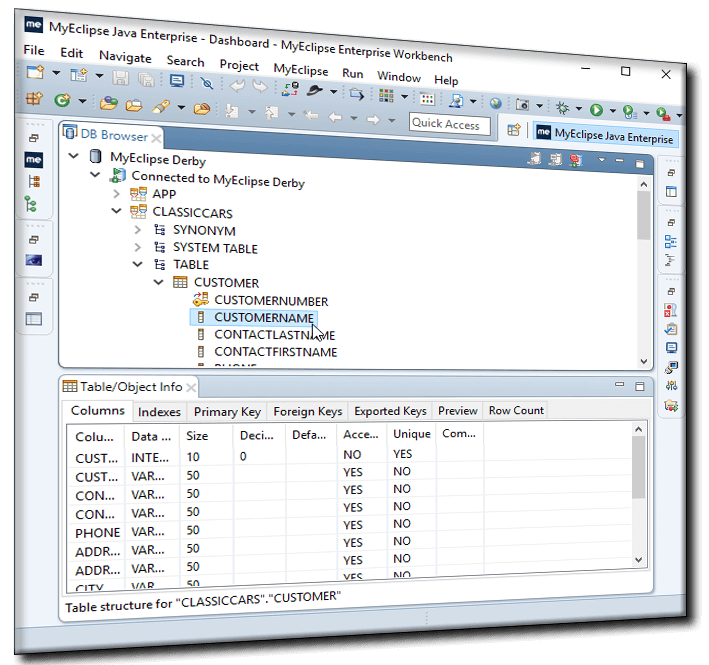
Task: Switch to the Indexes tab
Action: [x=159, y=412]
